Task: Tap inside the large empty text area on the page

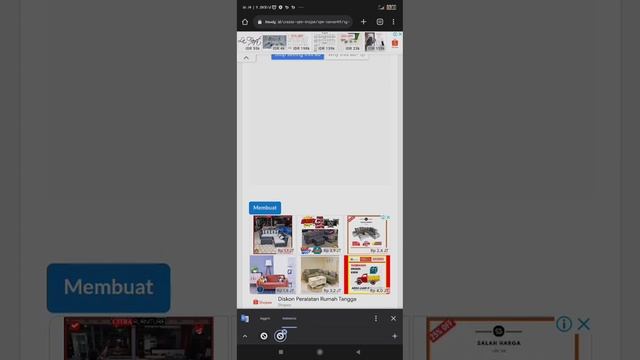Action: pos(320,122)
